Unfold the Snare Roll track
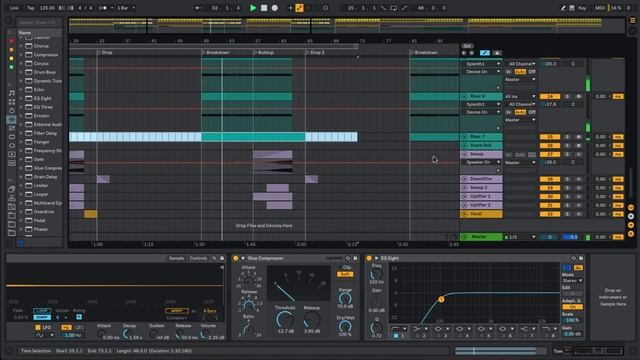The image size is (640, 360). click(464, 145)
